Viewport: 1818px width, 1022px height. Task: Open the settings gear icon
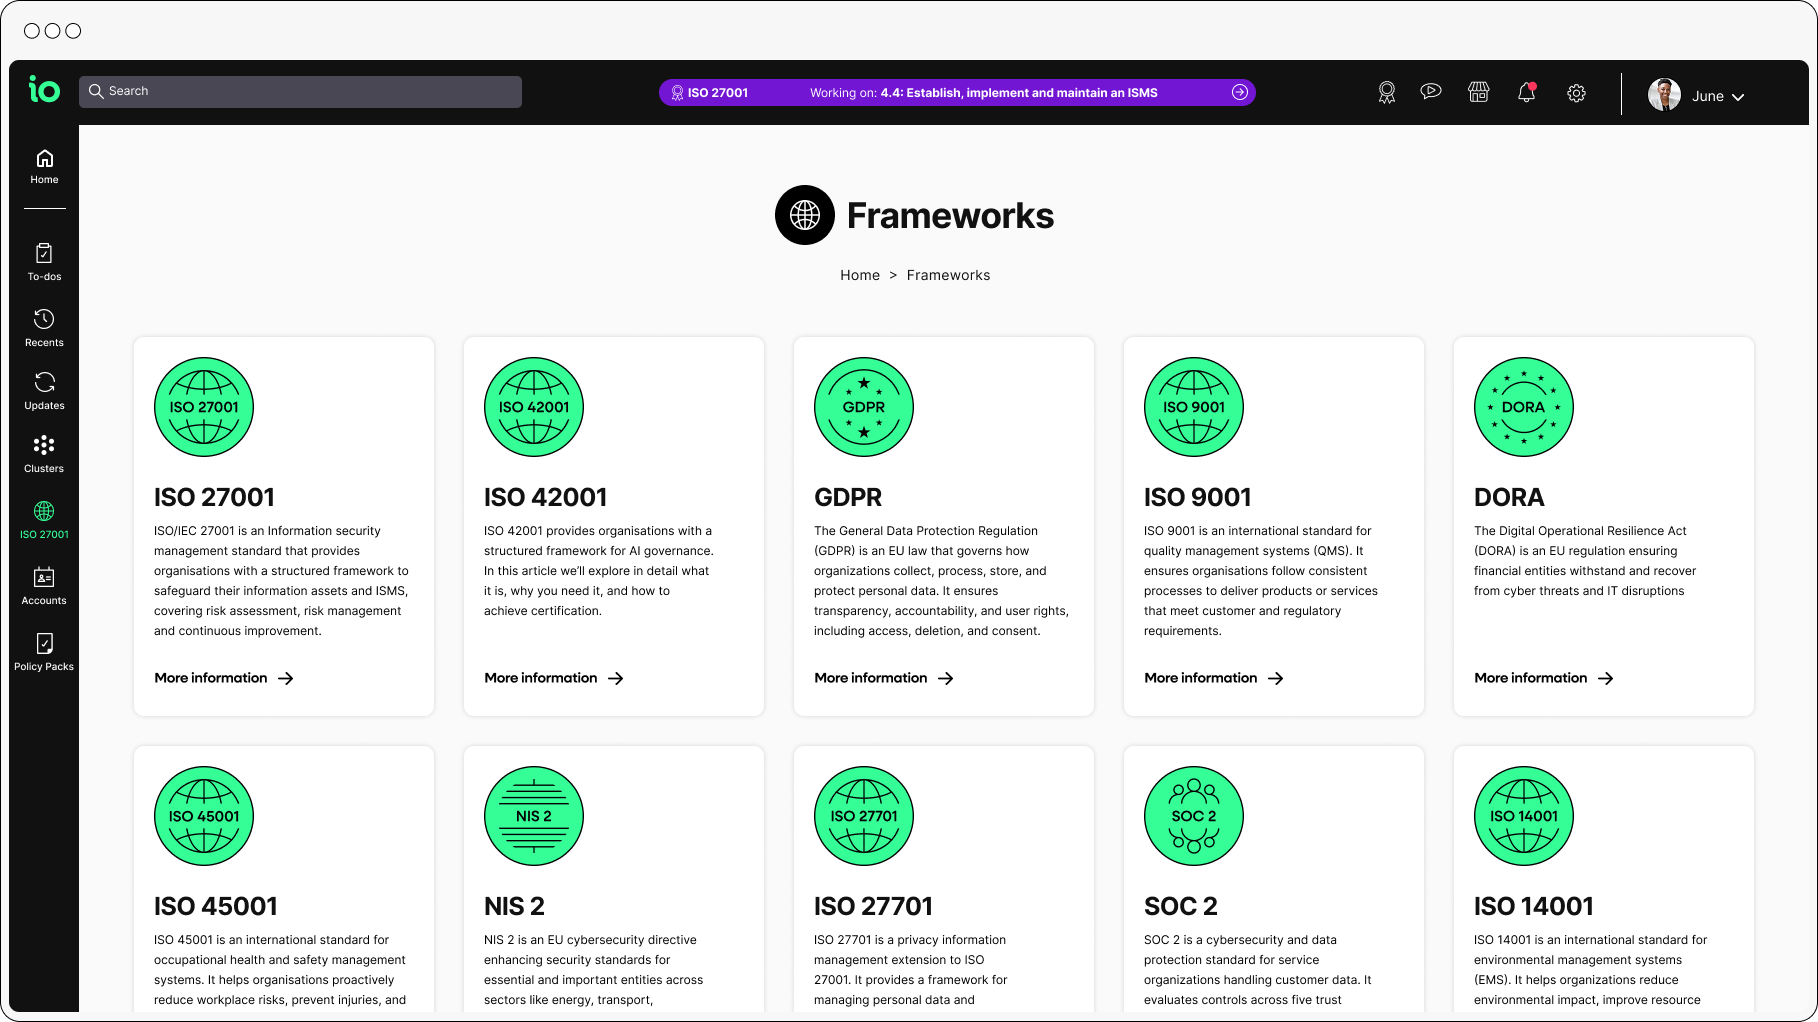click(1576, 93)
